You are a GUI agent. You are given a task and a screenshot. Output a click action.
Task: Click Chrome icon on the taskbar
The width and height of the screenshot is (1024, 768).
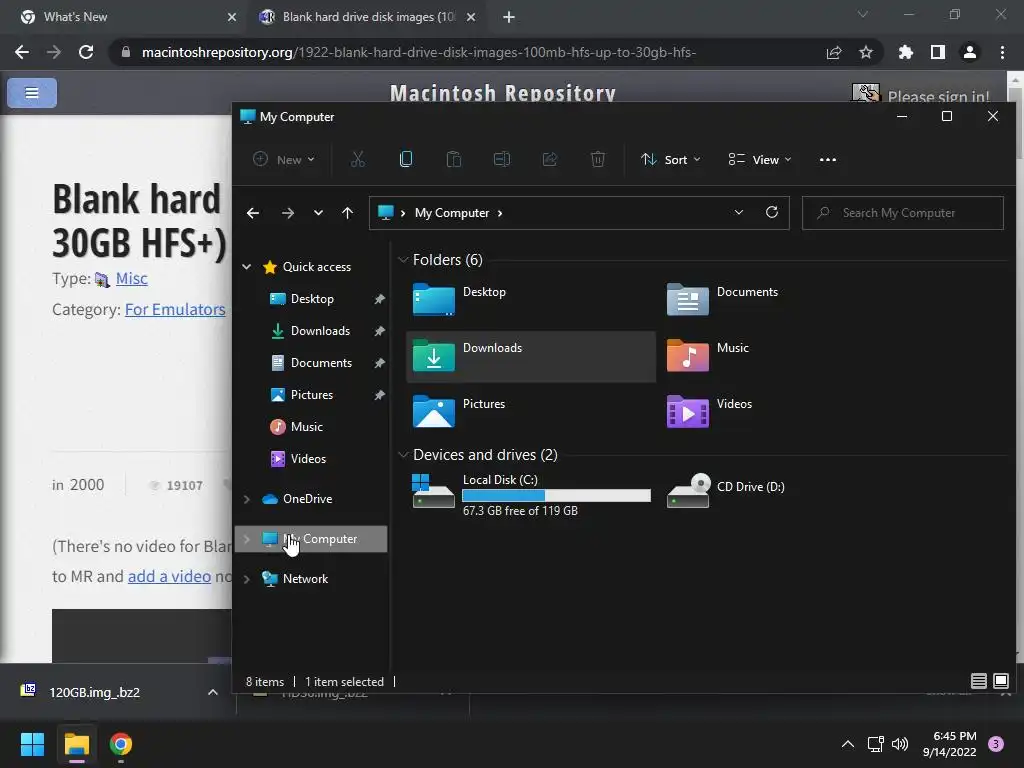[121, 744]
